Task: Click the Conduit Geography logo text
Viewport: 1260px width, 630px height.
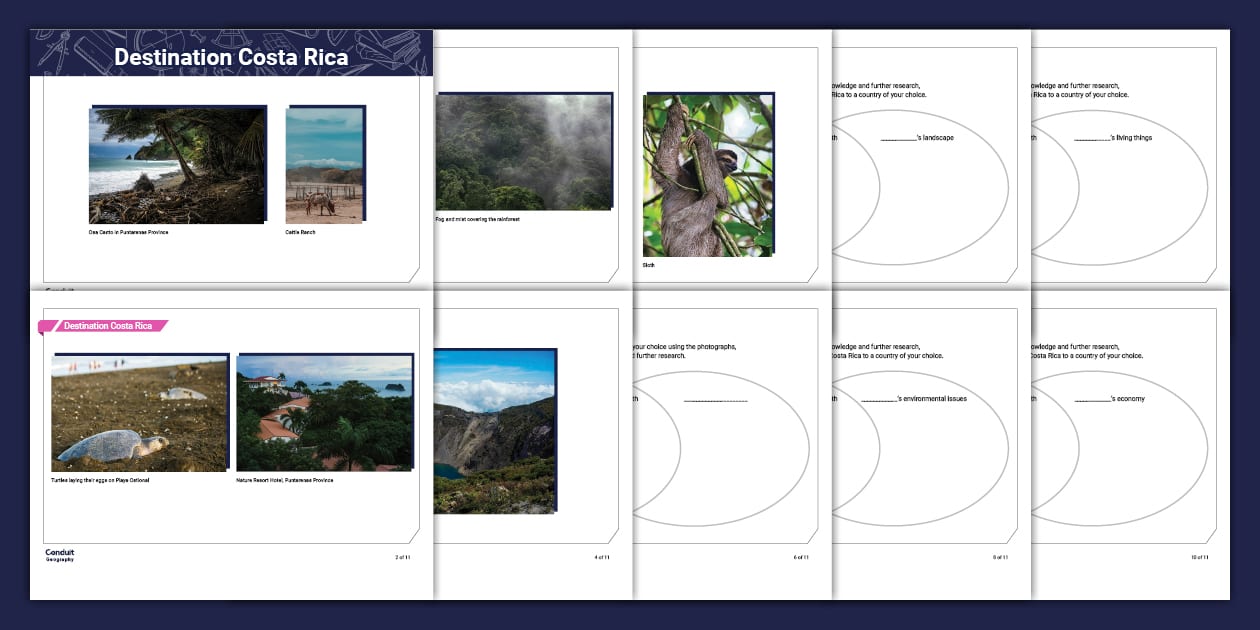Action: pos(58,555)
